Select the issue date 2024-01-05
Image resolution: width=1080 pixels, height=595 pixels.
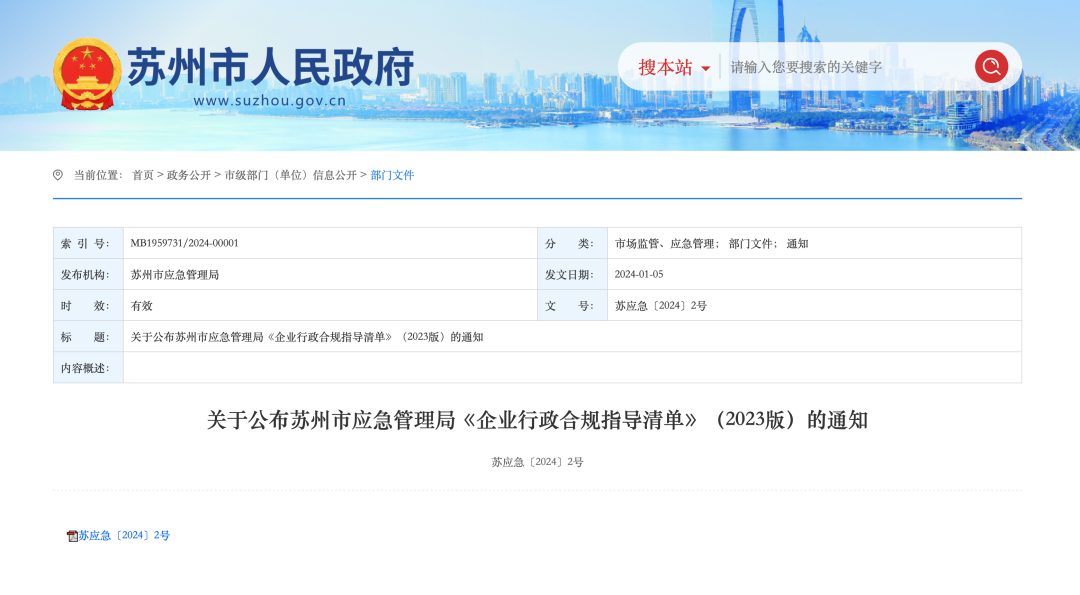point(638,274)
